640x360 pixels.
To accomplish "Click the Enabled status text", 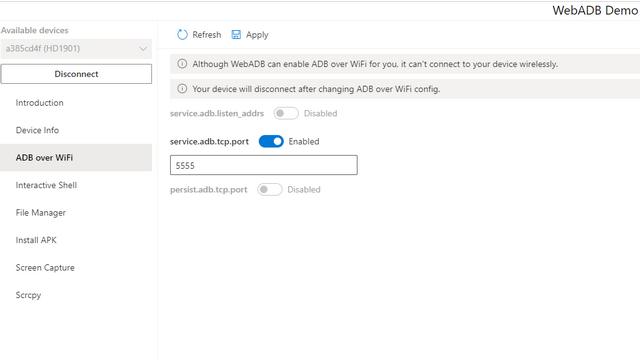I will click(304, 142).
